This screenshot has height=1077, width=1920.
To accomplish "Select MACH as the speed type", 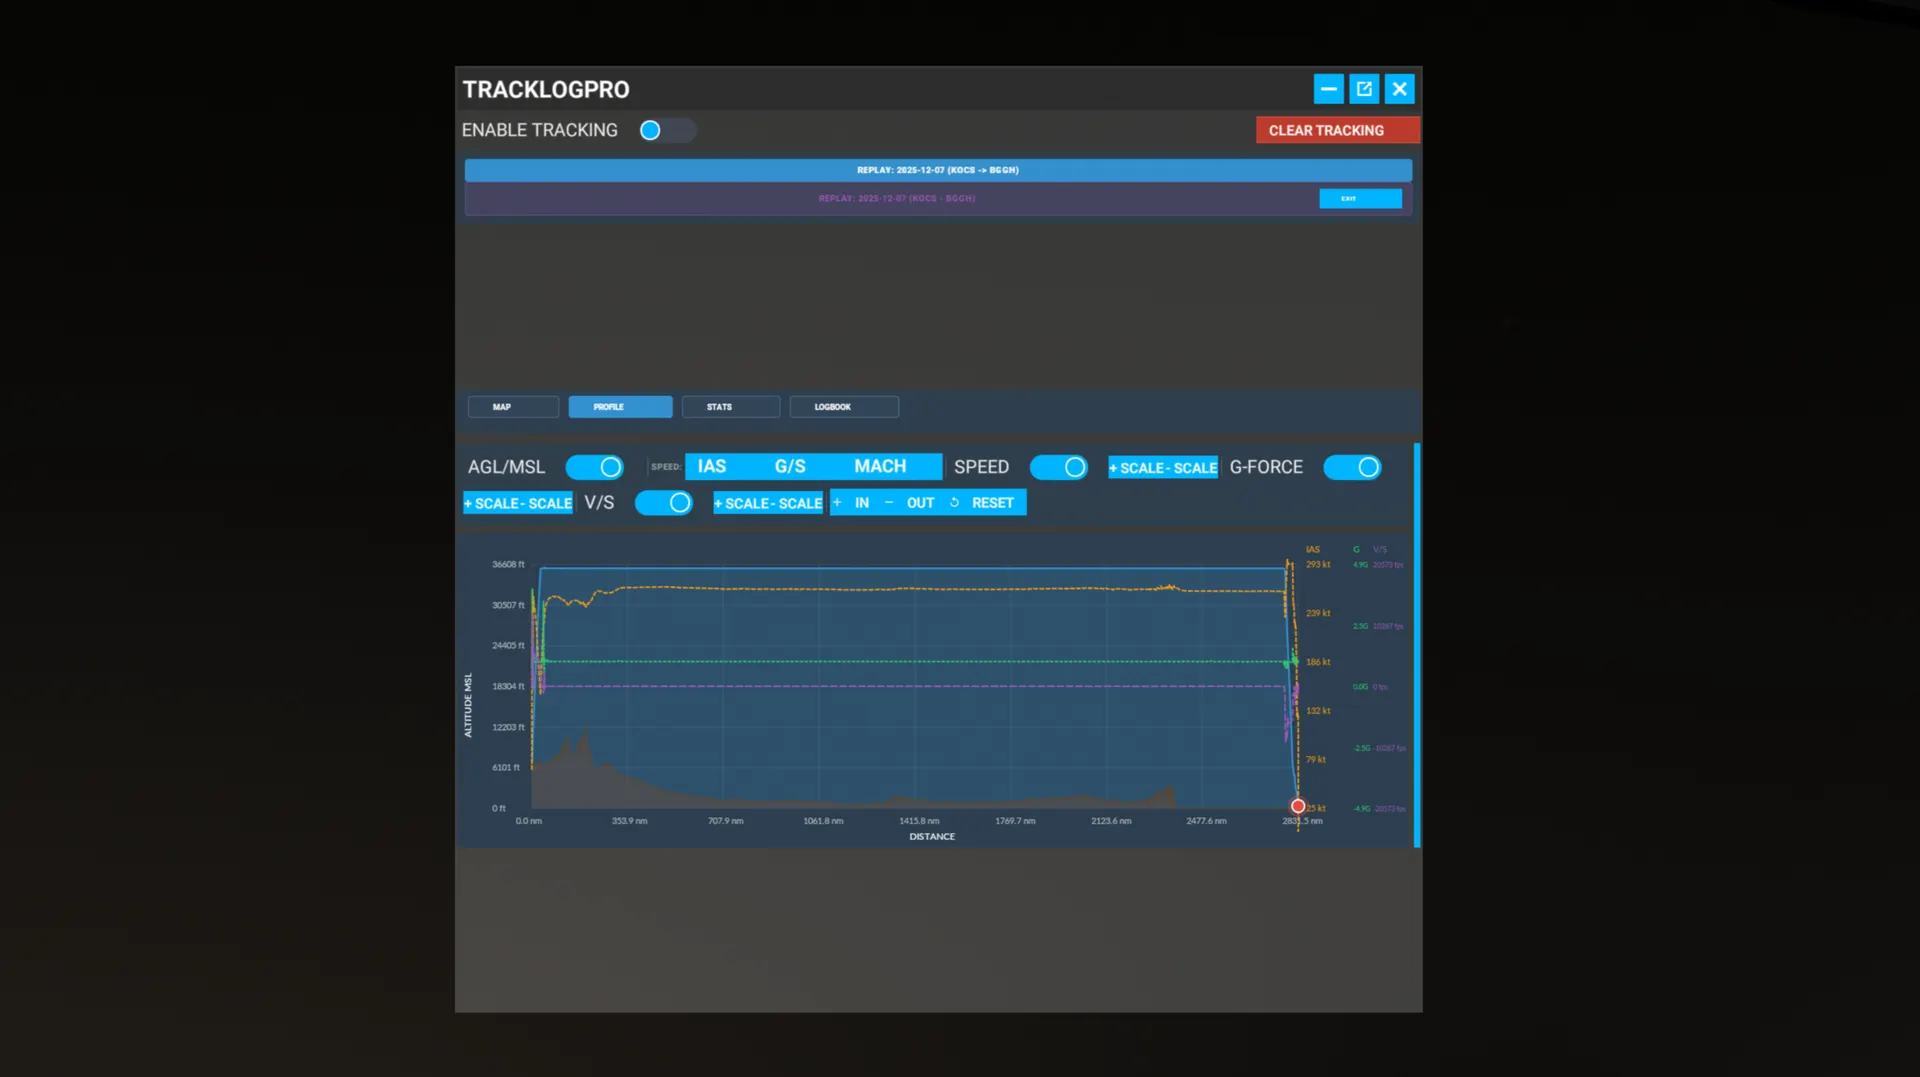I will (x=880, y=467).
